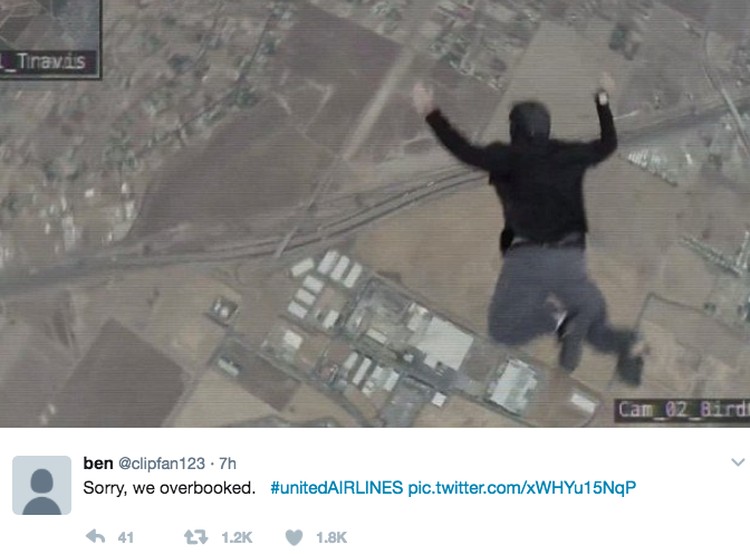Click the Cam_02_Bird overlay label
The height and width of the screenshot is (554, 750).
pos(682,410)
